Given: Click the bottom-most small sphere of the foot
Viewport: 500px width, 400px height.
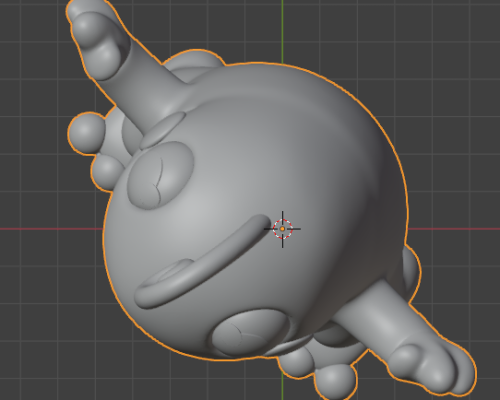Looking at the screenshot, I should click(334, 381).
